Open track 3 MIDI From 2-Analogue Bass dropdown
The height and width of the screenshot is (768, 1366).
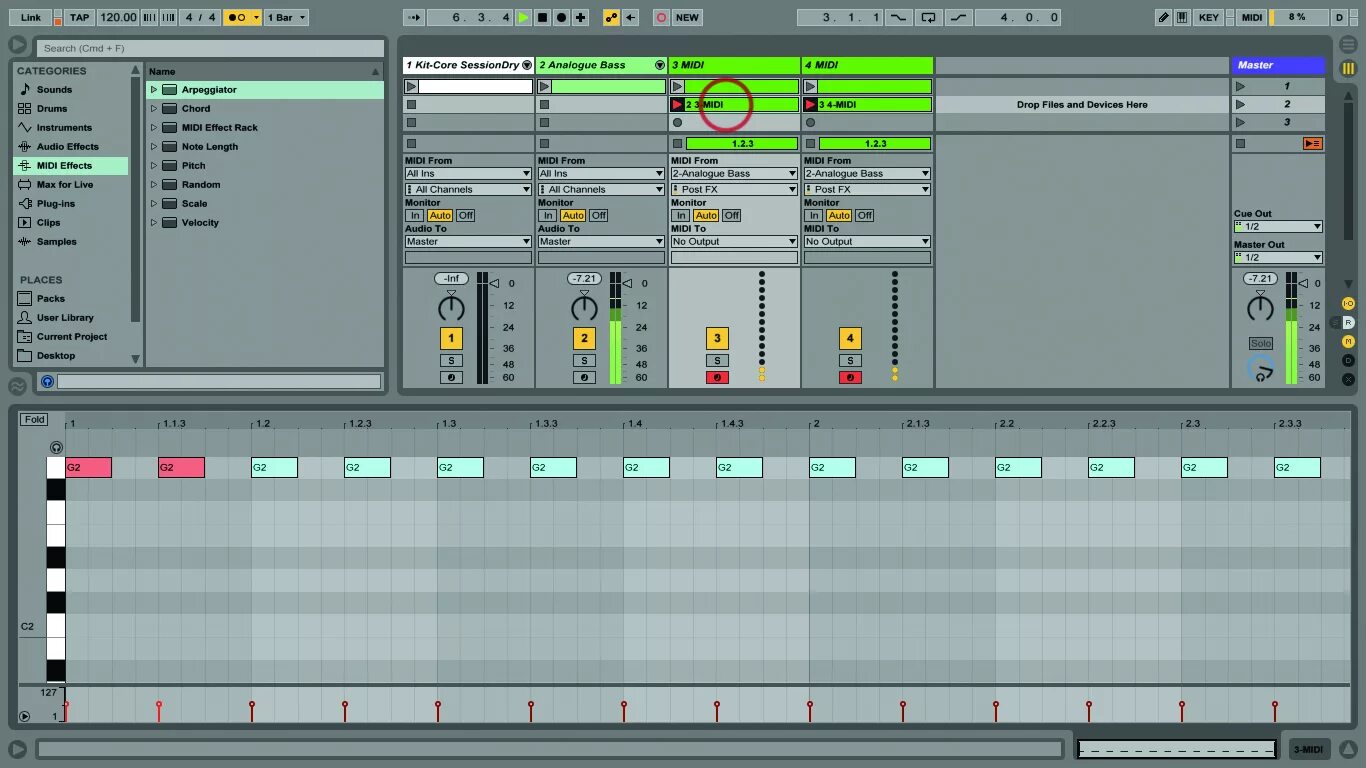coord(734,173)
